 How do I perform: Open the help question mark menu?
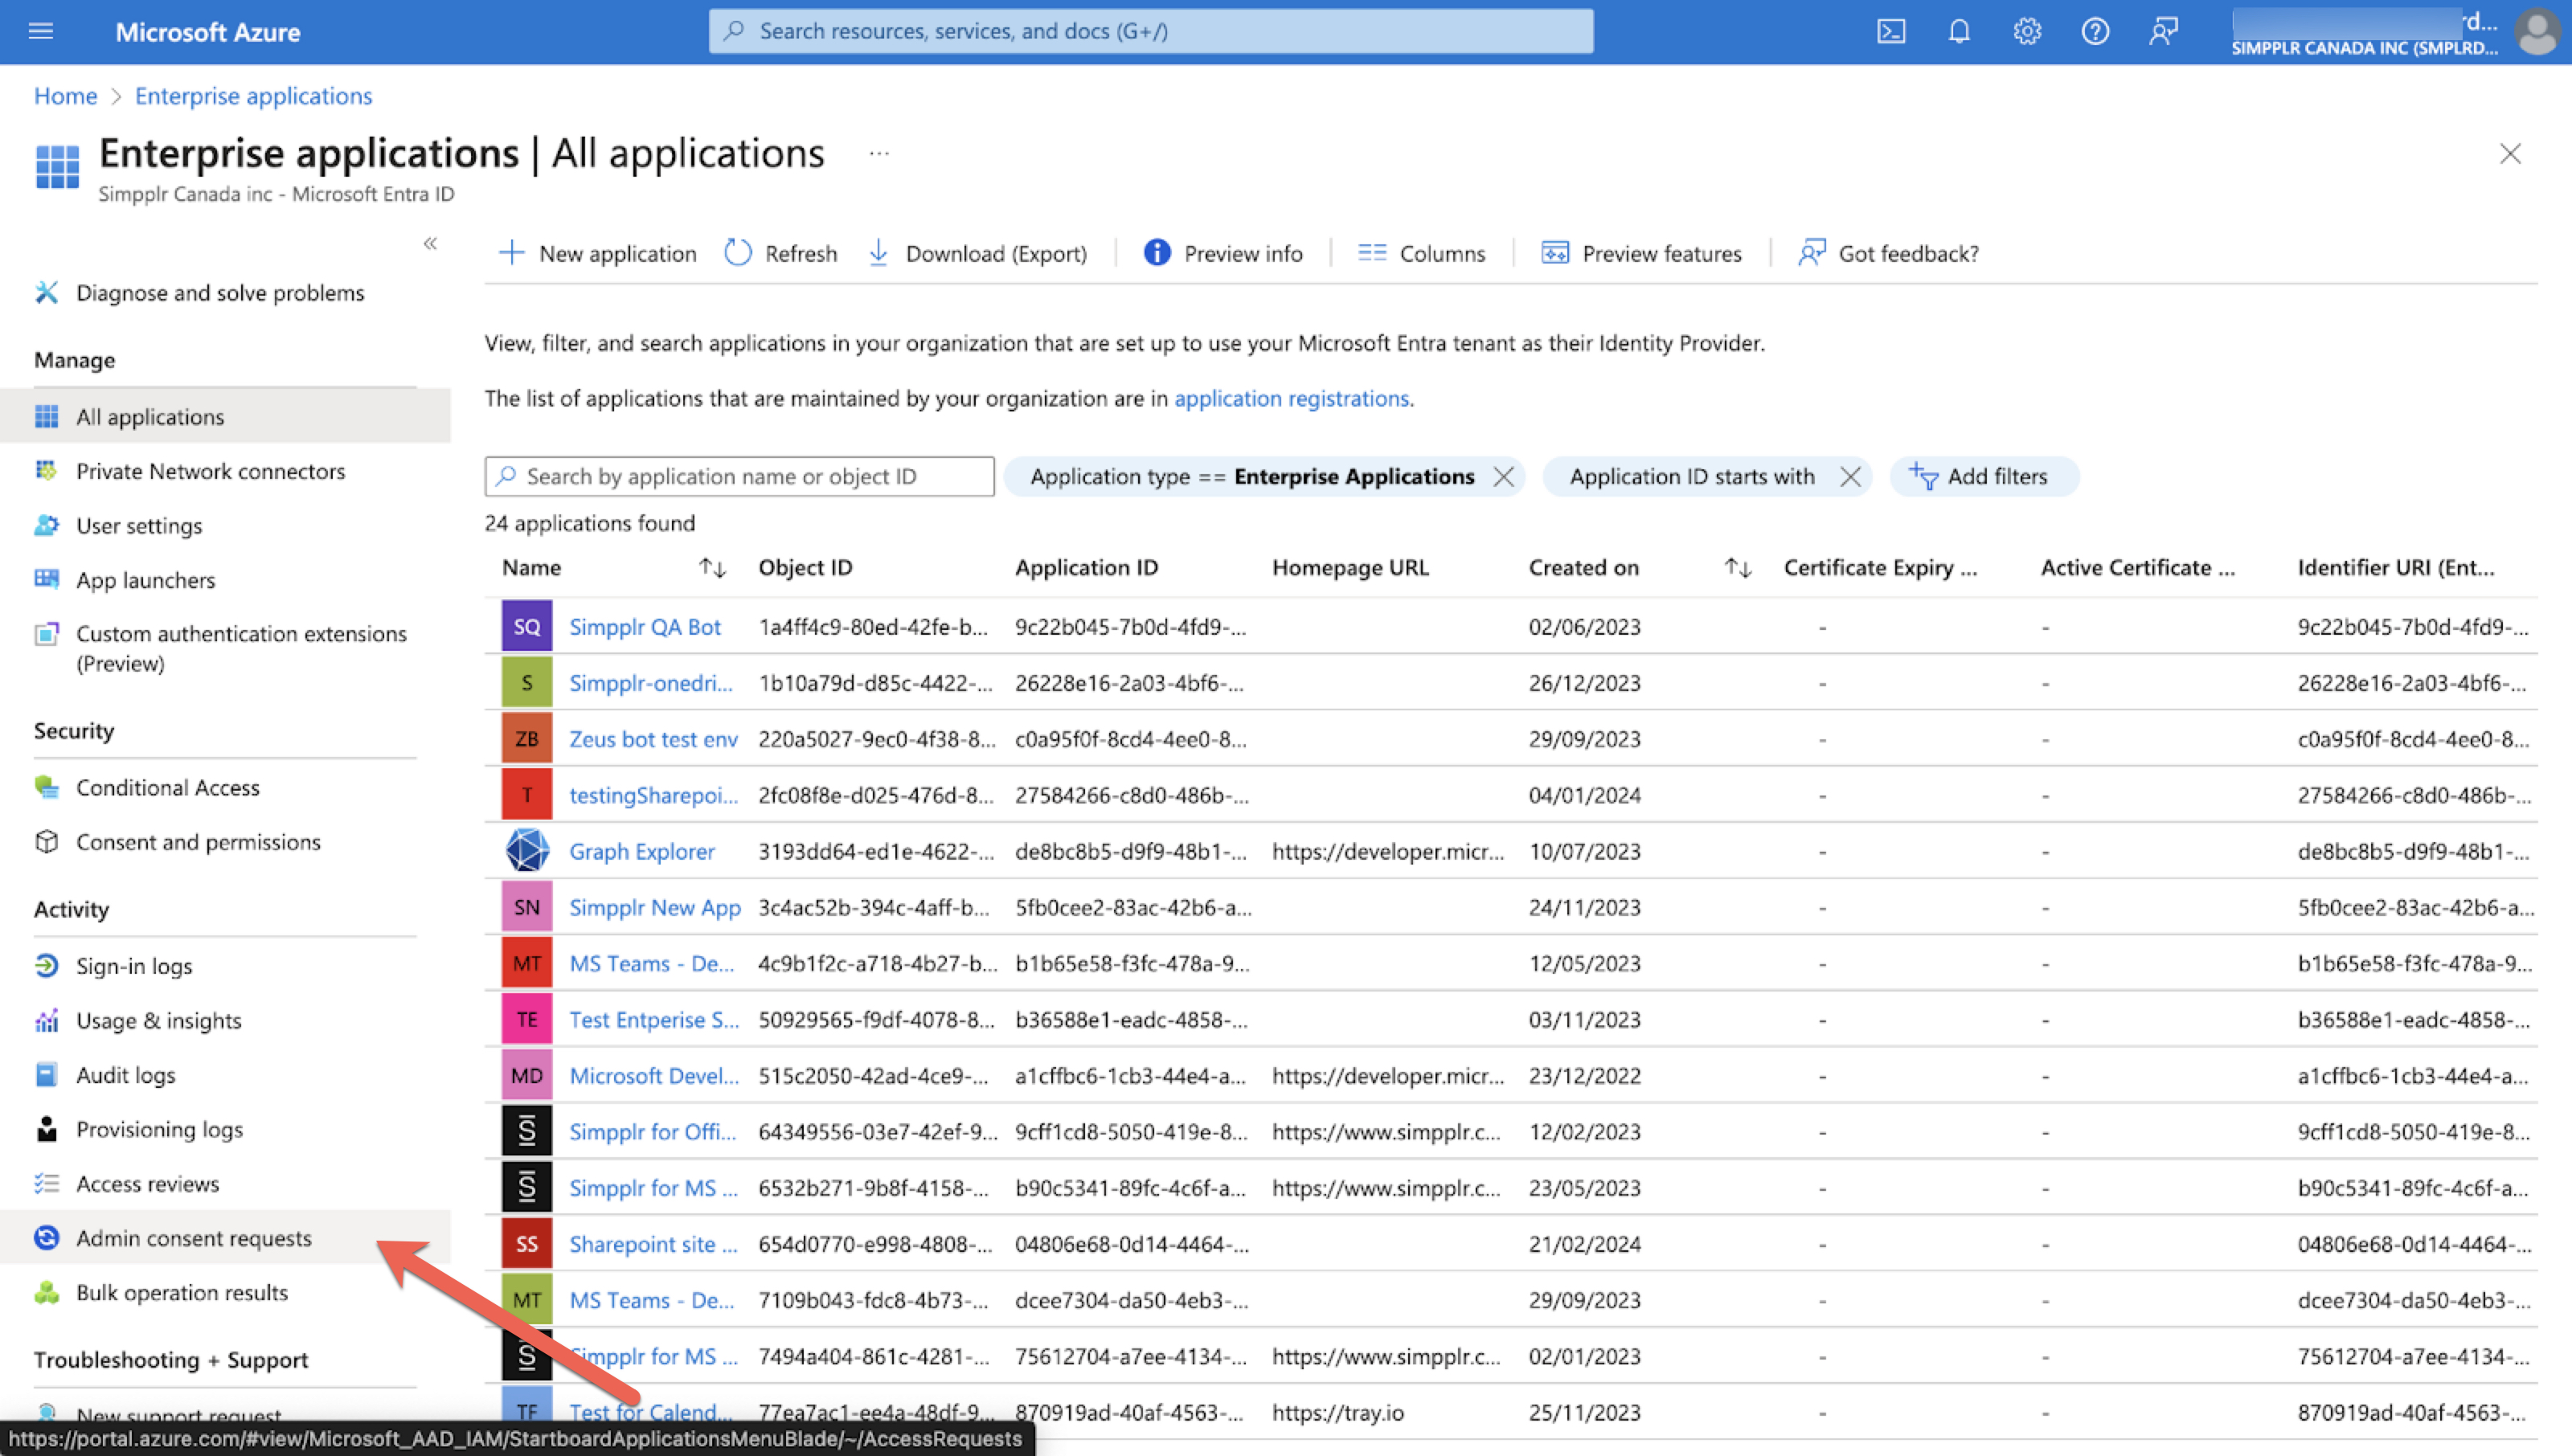2094,31
